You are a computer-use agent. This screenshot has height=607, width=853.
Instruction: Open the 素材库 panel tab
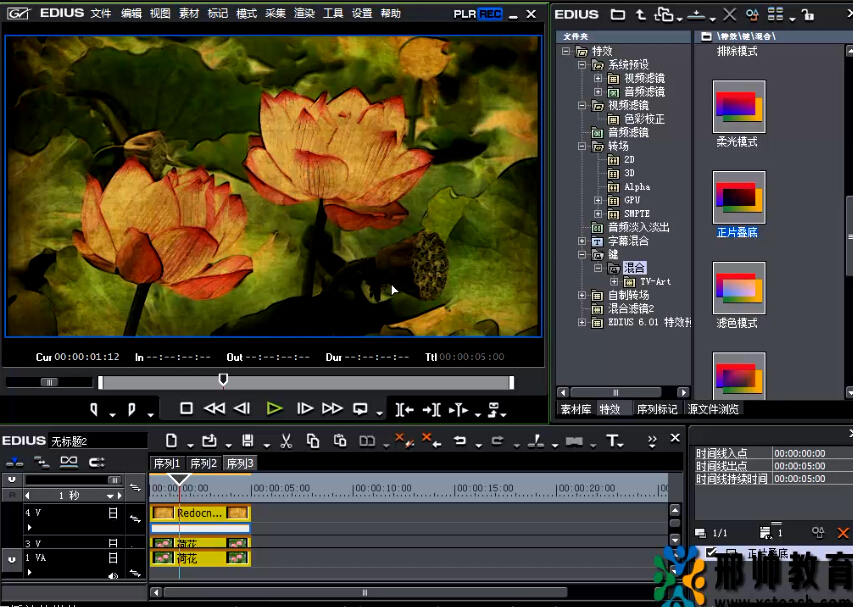(576, 409)
